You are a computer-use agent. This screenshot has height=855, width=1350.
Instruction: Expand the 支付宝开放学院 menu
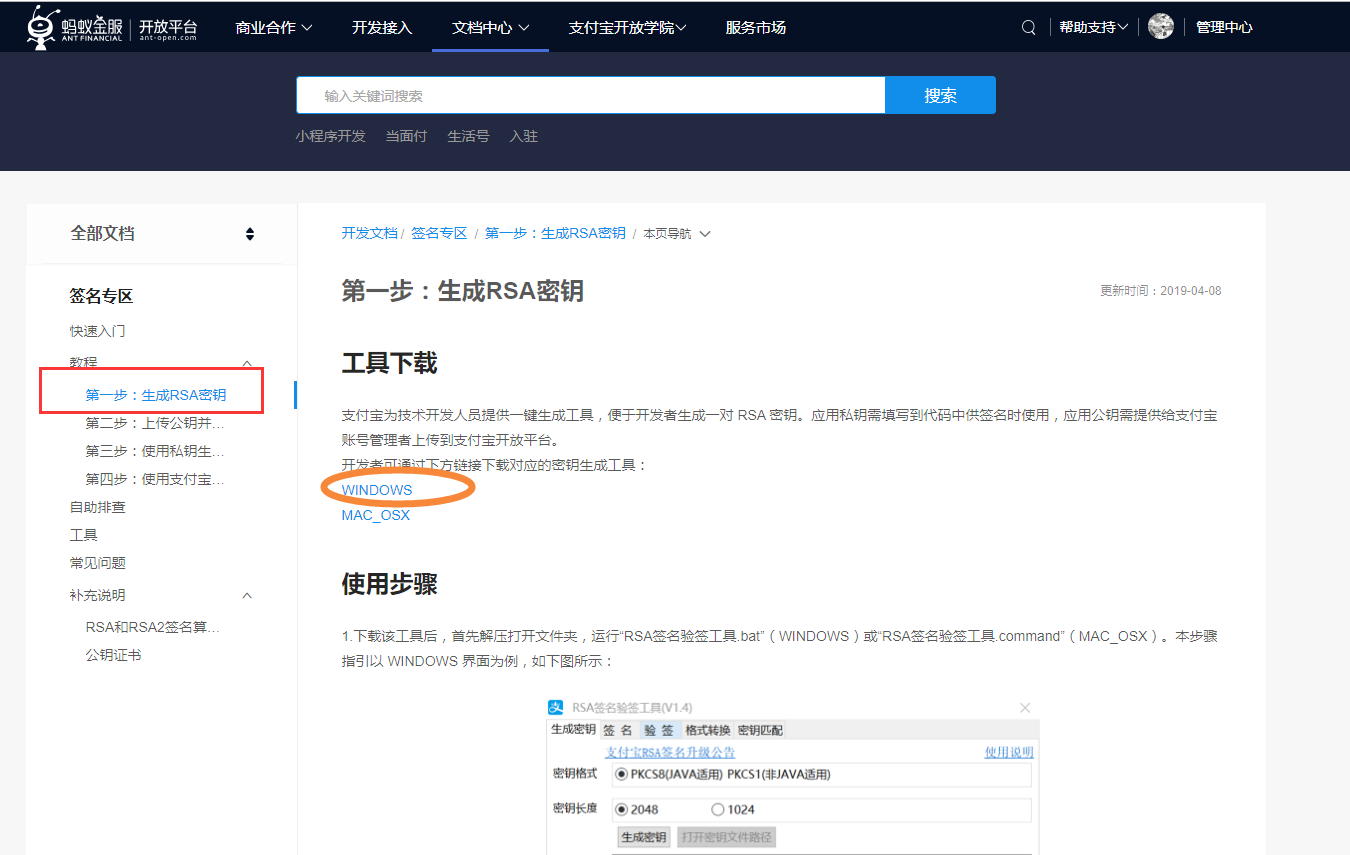point(627,28)
